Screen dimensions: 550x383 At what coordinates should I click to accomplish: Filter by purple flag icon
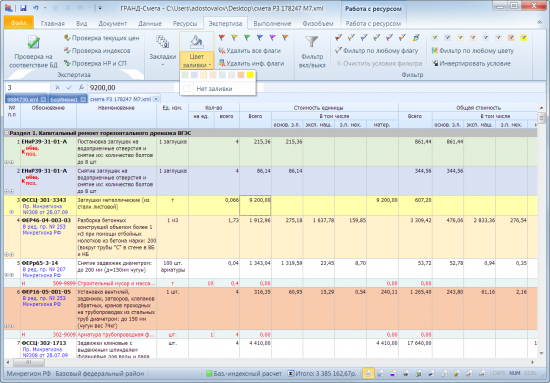[x=389, y=38]
